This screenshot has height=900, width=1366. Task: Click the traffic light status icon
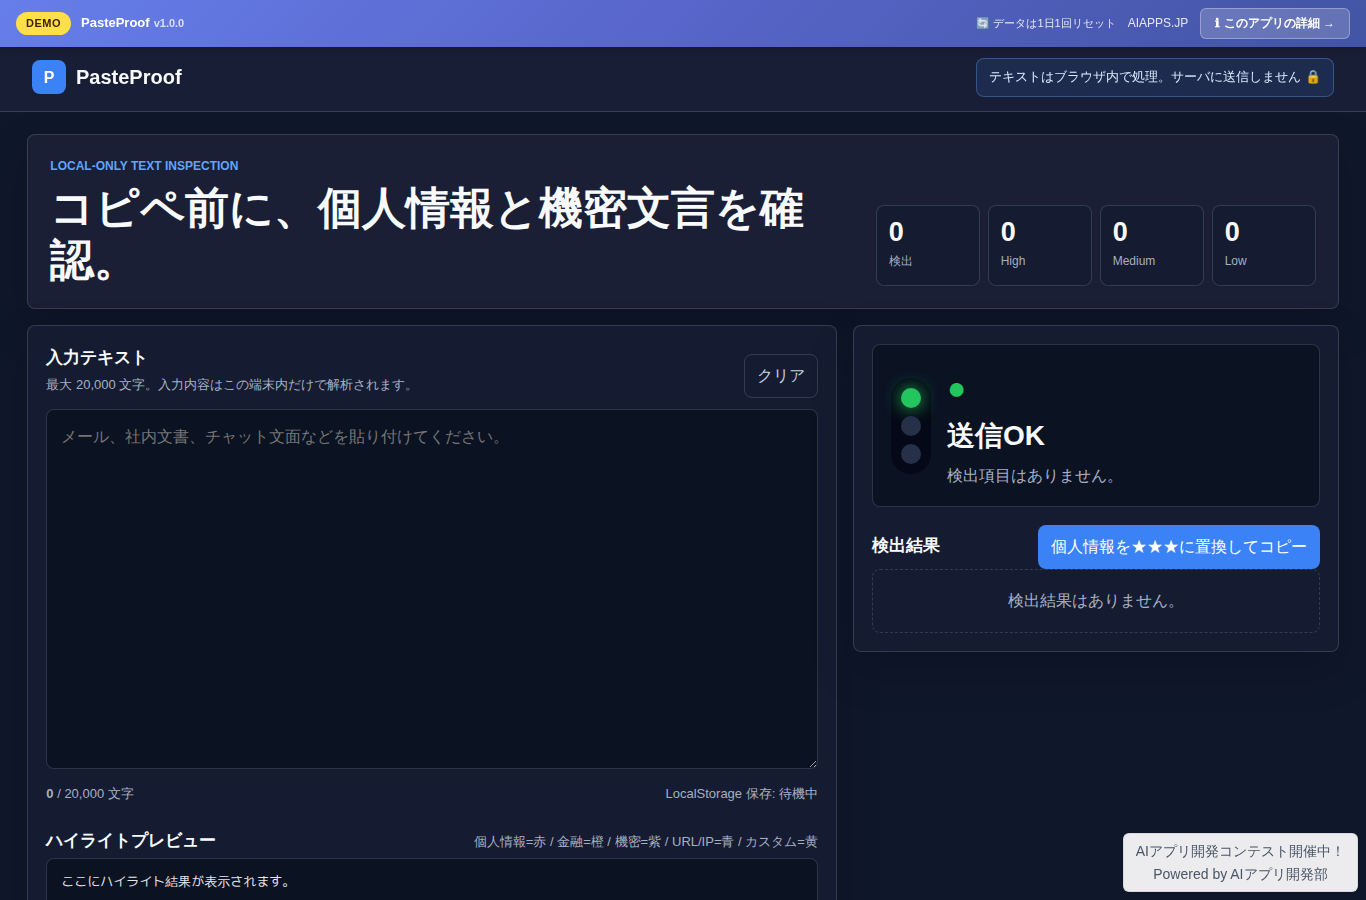911,426
